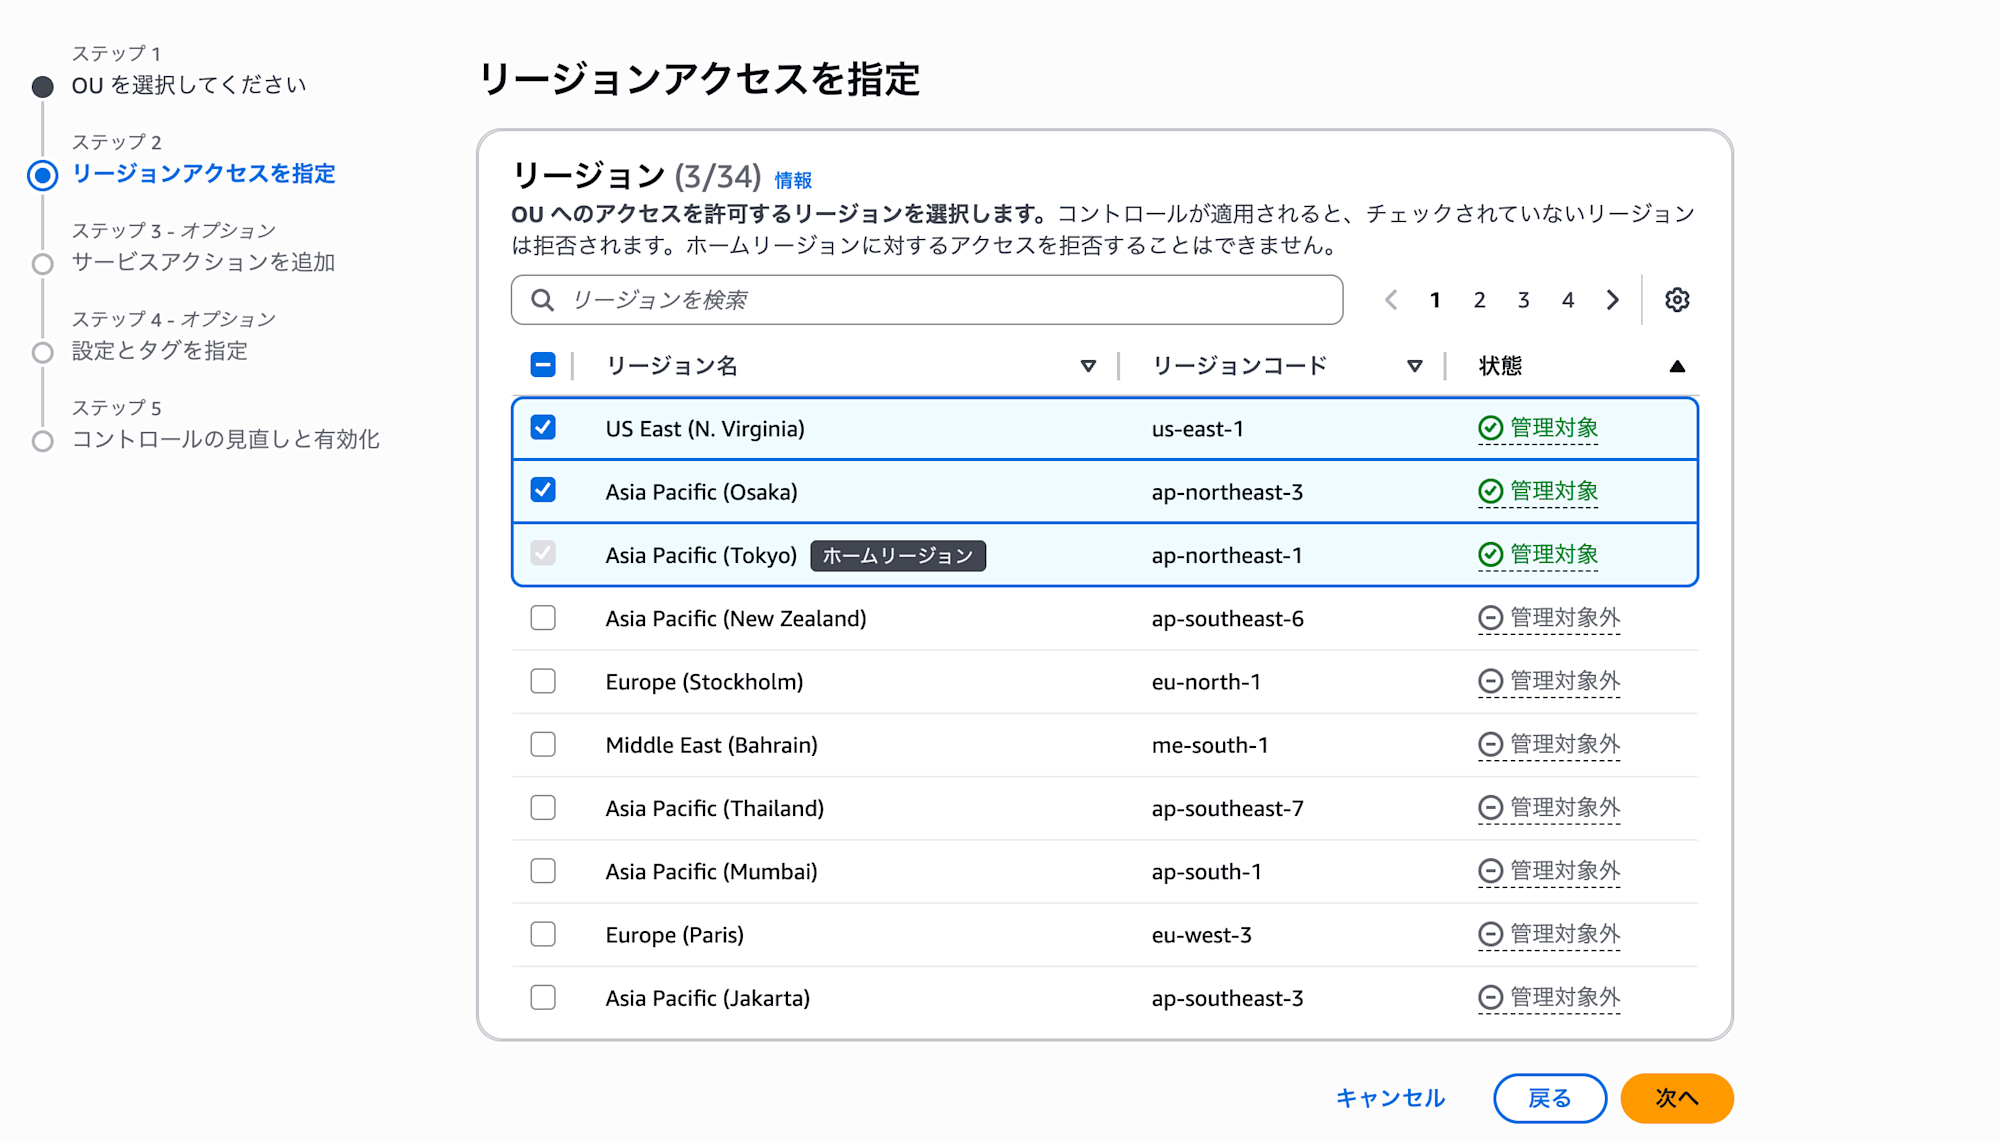2000x1142 pixels.
Task: Click the green check icon beside us-east-1 status
Action: pos(1489,428)
